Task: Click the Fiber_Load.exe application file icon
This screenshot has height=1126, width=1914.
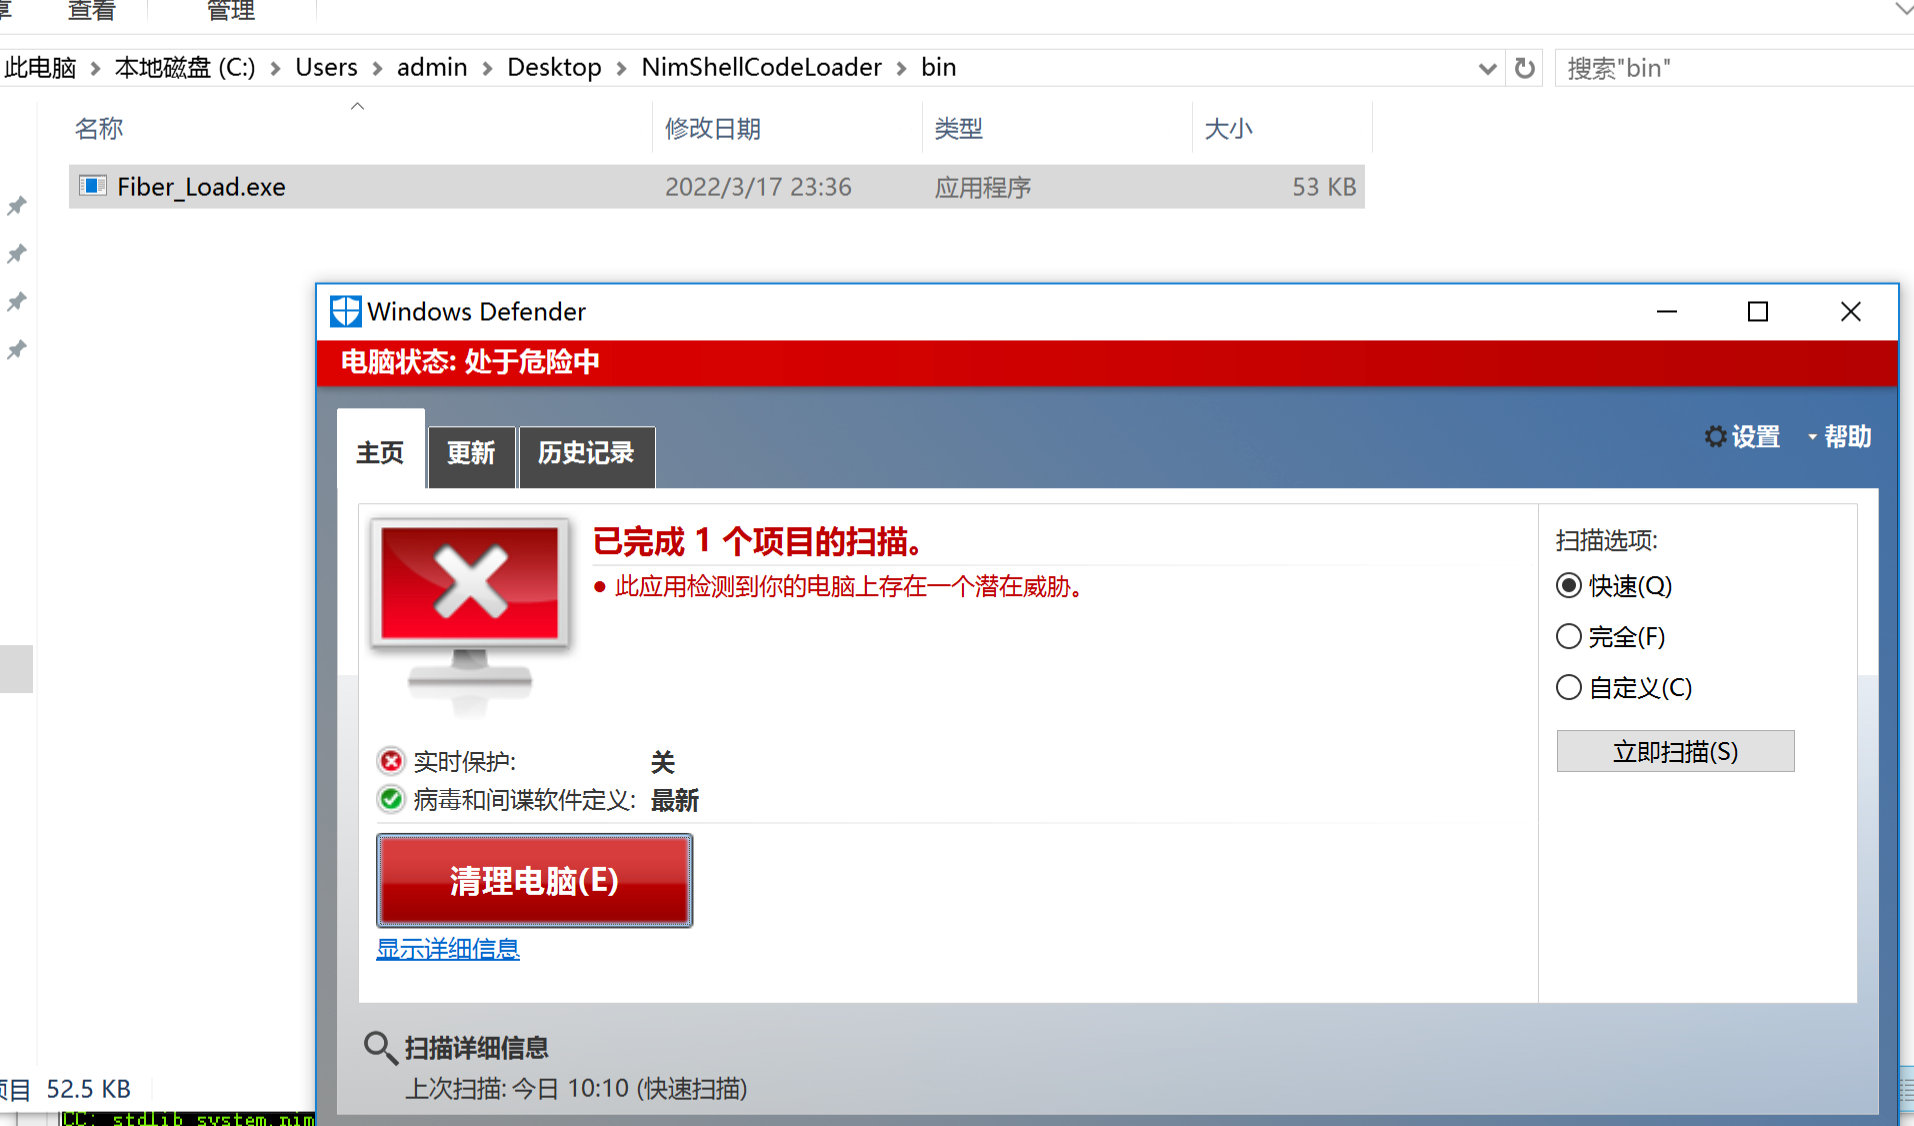Action: point(93,186)
